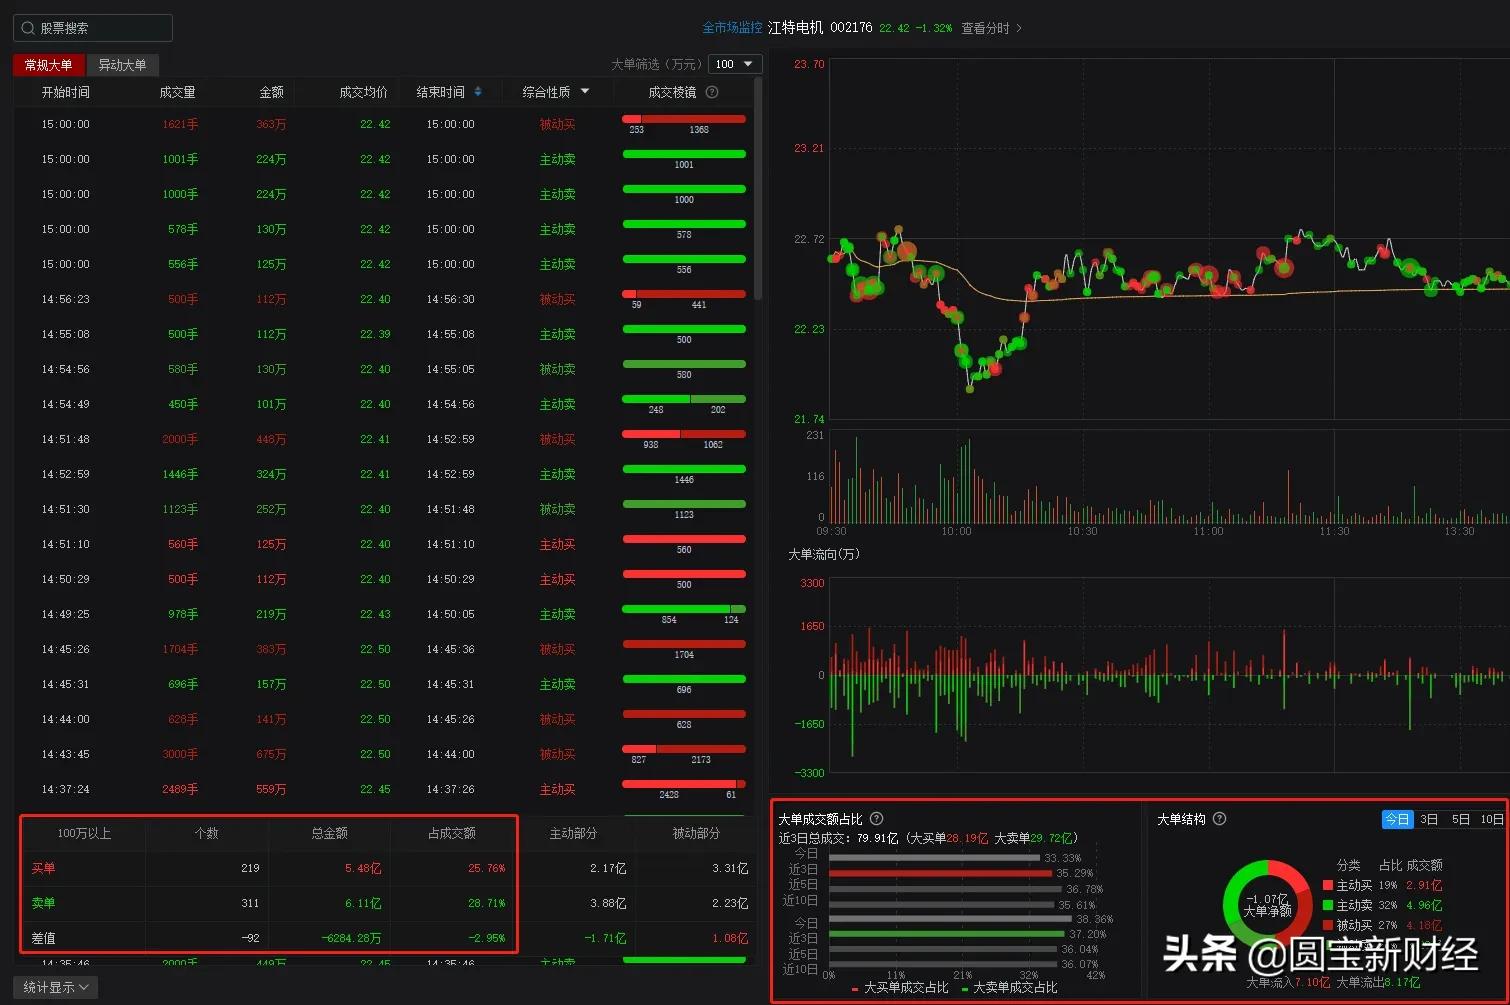Click the 主动部分 column header
1510x1005 pixels.
coord(573,833)
